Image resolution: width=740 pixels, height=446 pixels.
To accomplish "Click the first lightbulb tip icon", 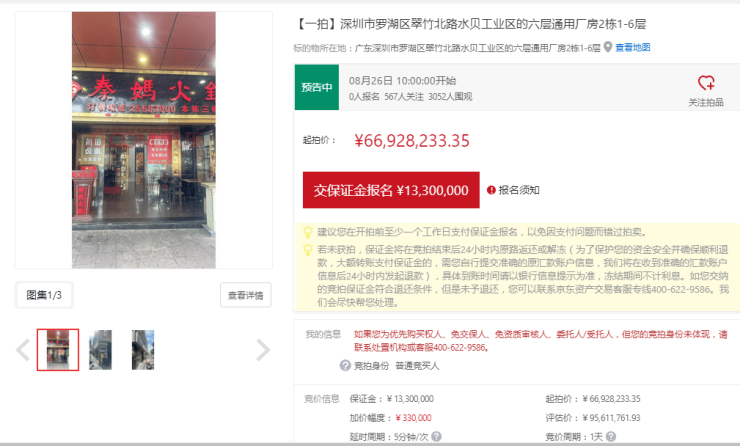I will pos(308,232).
